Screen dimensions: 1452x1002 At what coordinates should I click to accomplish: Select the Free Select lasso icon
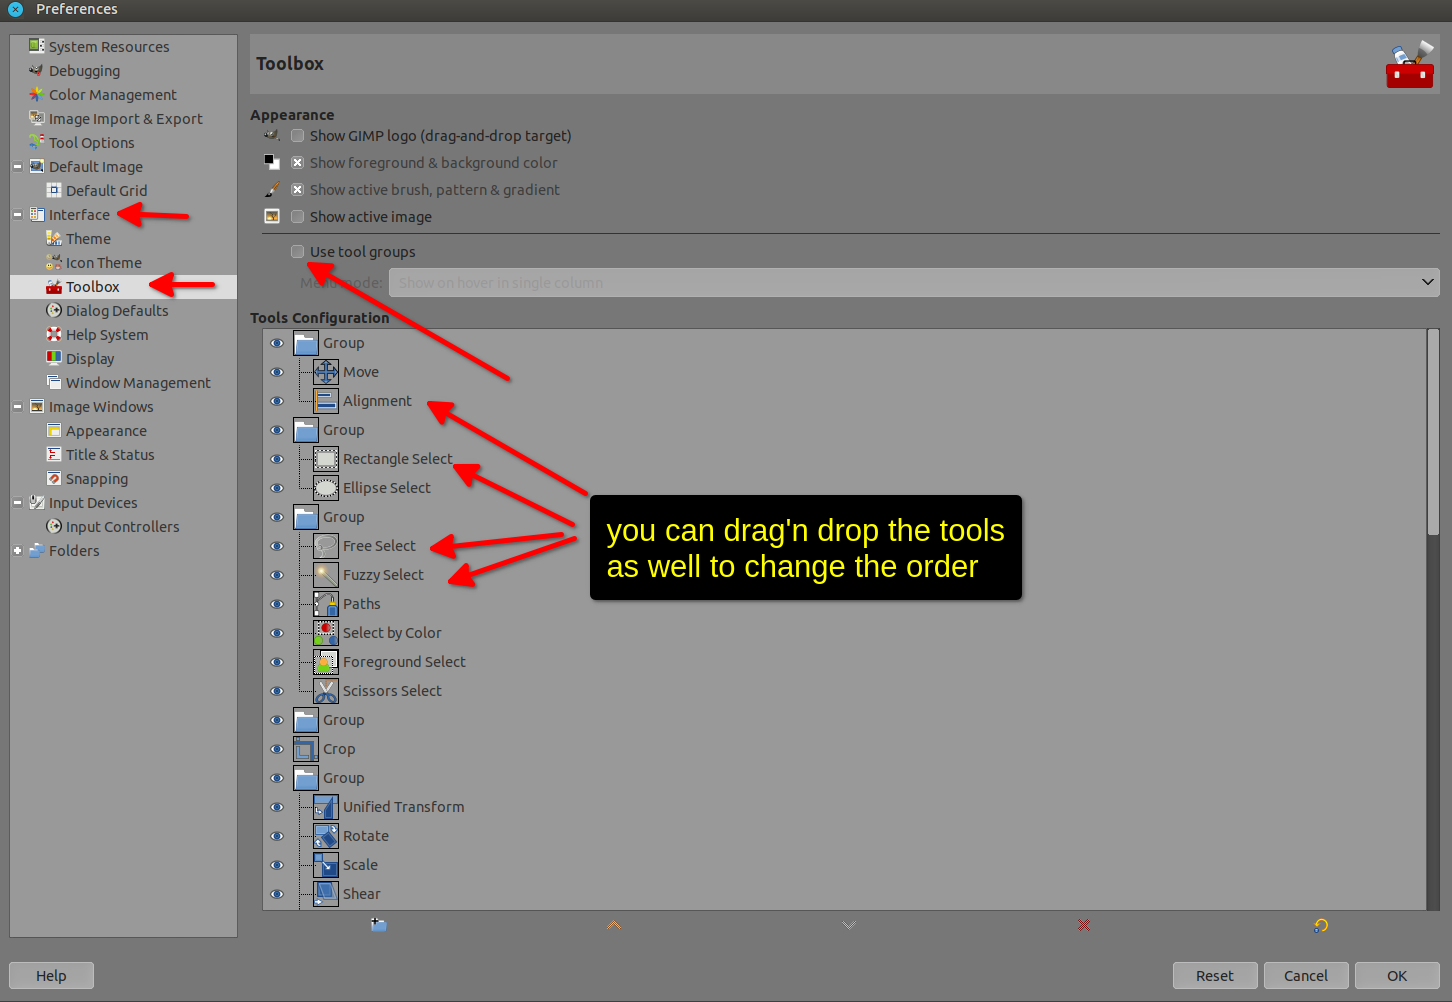pyautogui.click(x=326, y=546)
